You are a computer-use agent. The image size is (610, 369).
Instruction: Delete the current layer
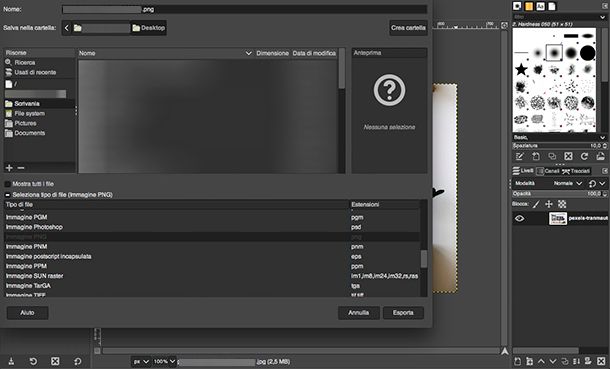pos(601,361)
